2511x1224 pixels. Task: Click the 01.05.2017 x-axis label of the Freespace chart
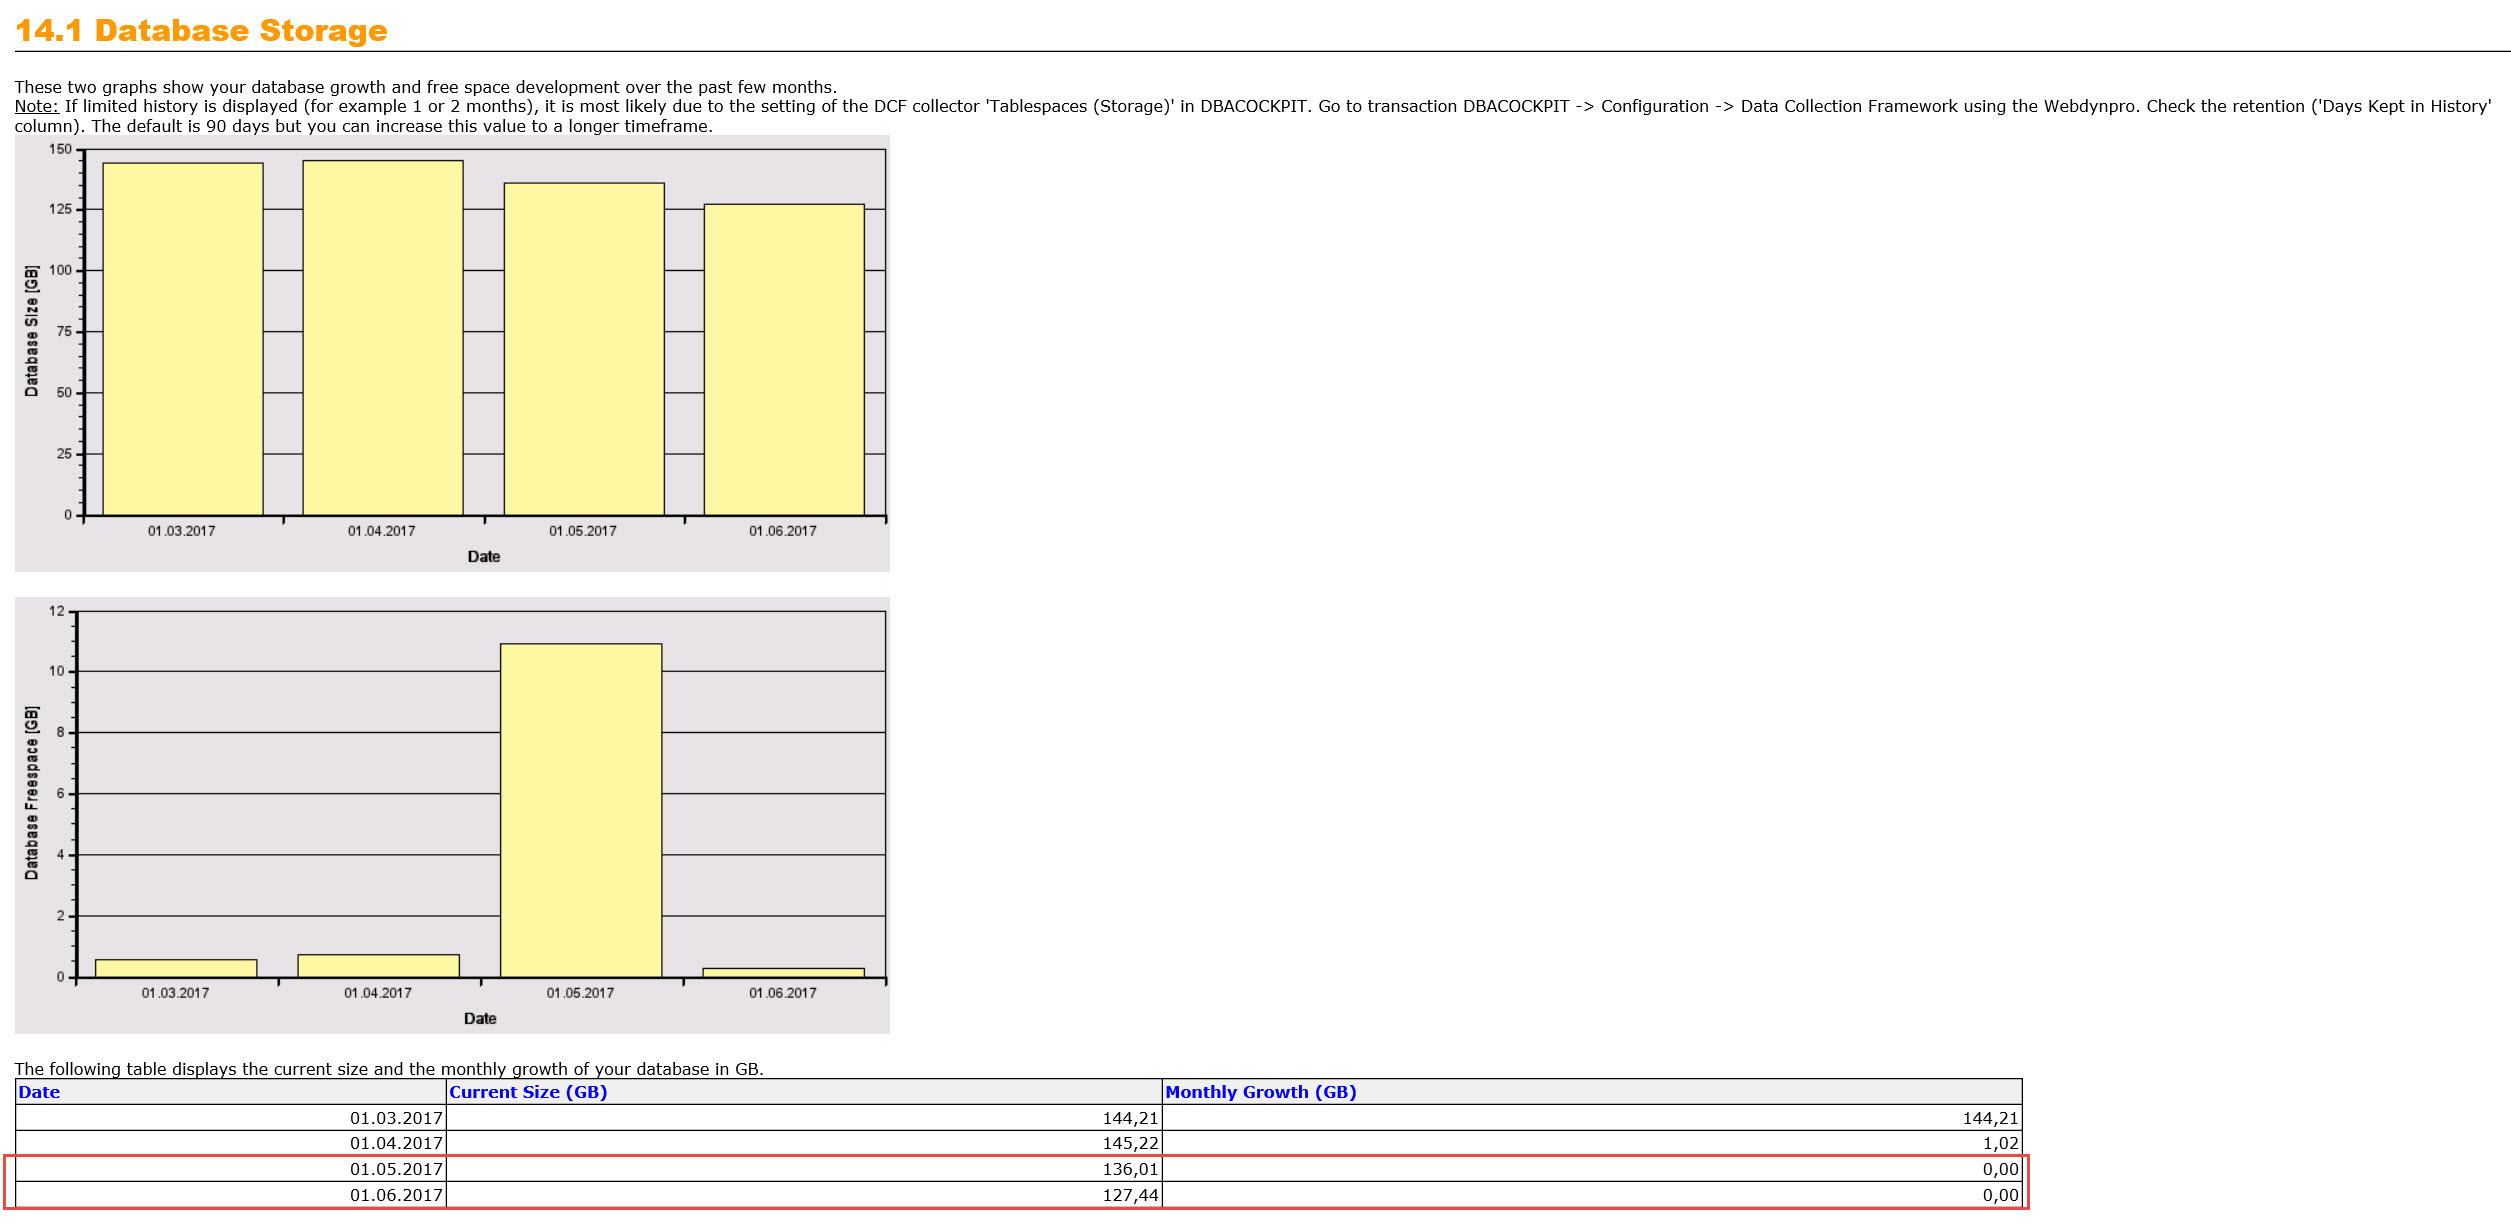pos(580,993)
